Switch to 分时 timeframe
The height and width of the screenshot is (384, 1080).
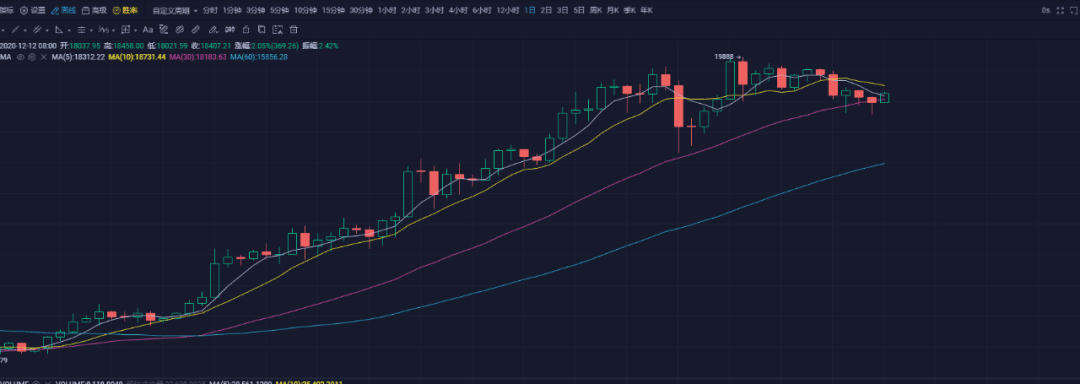[x=210, y=10]
